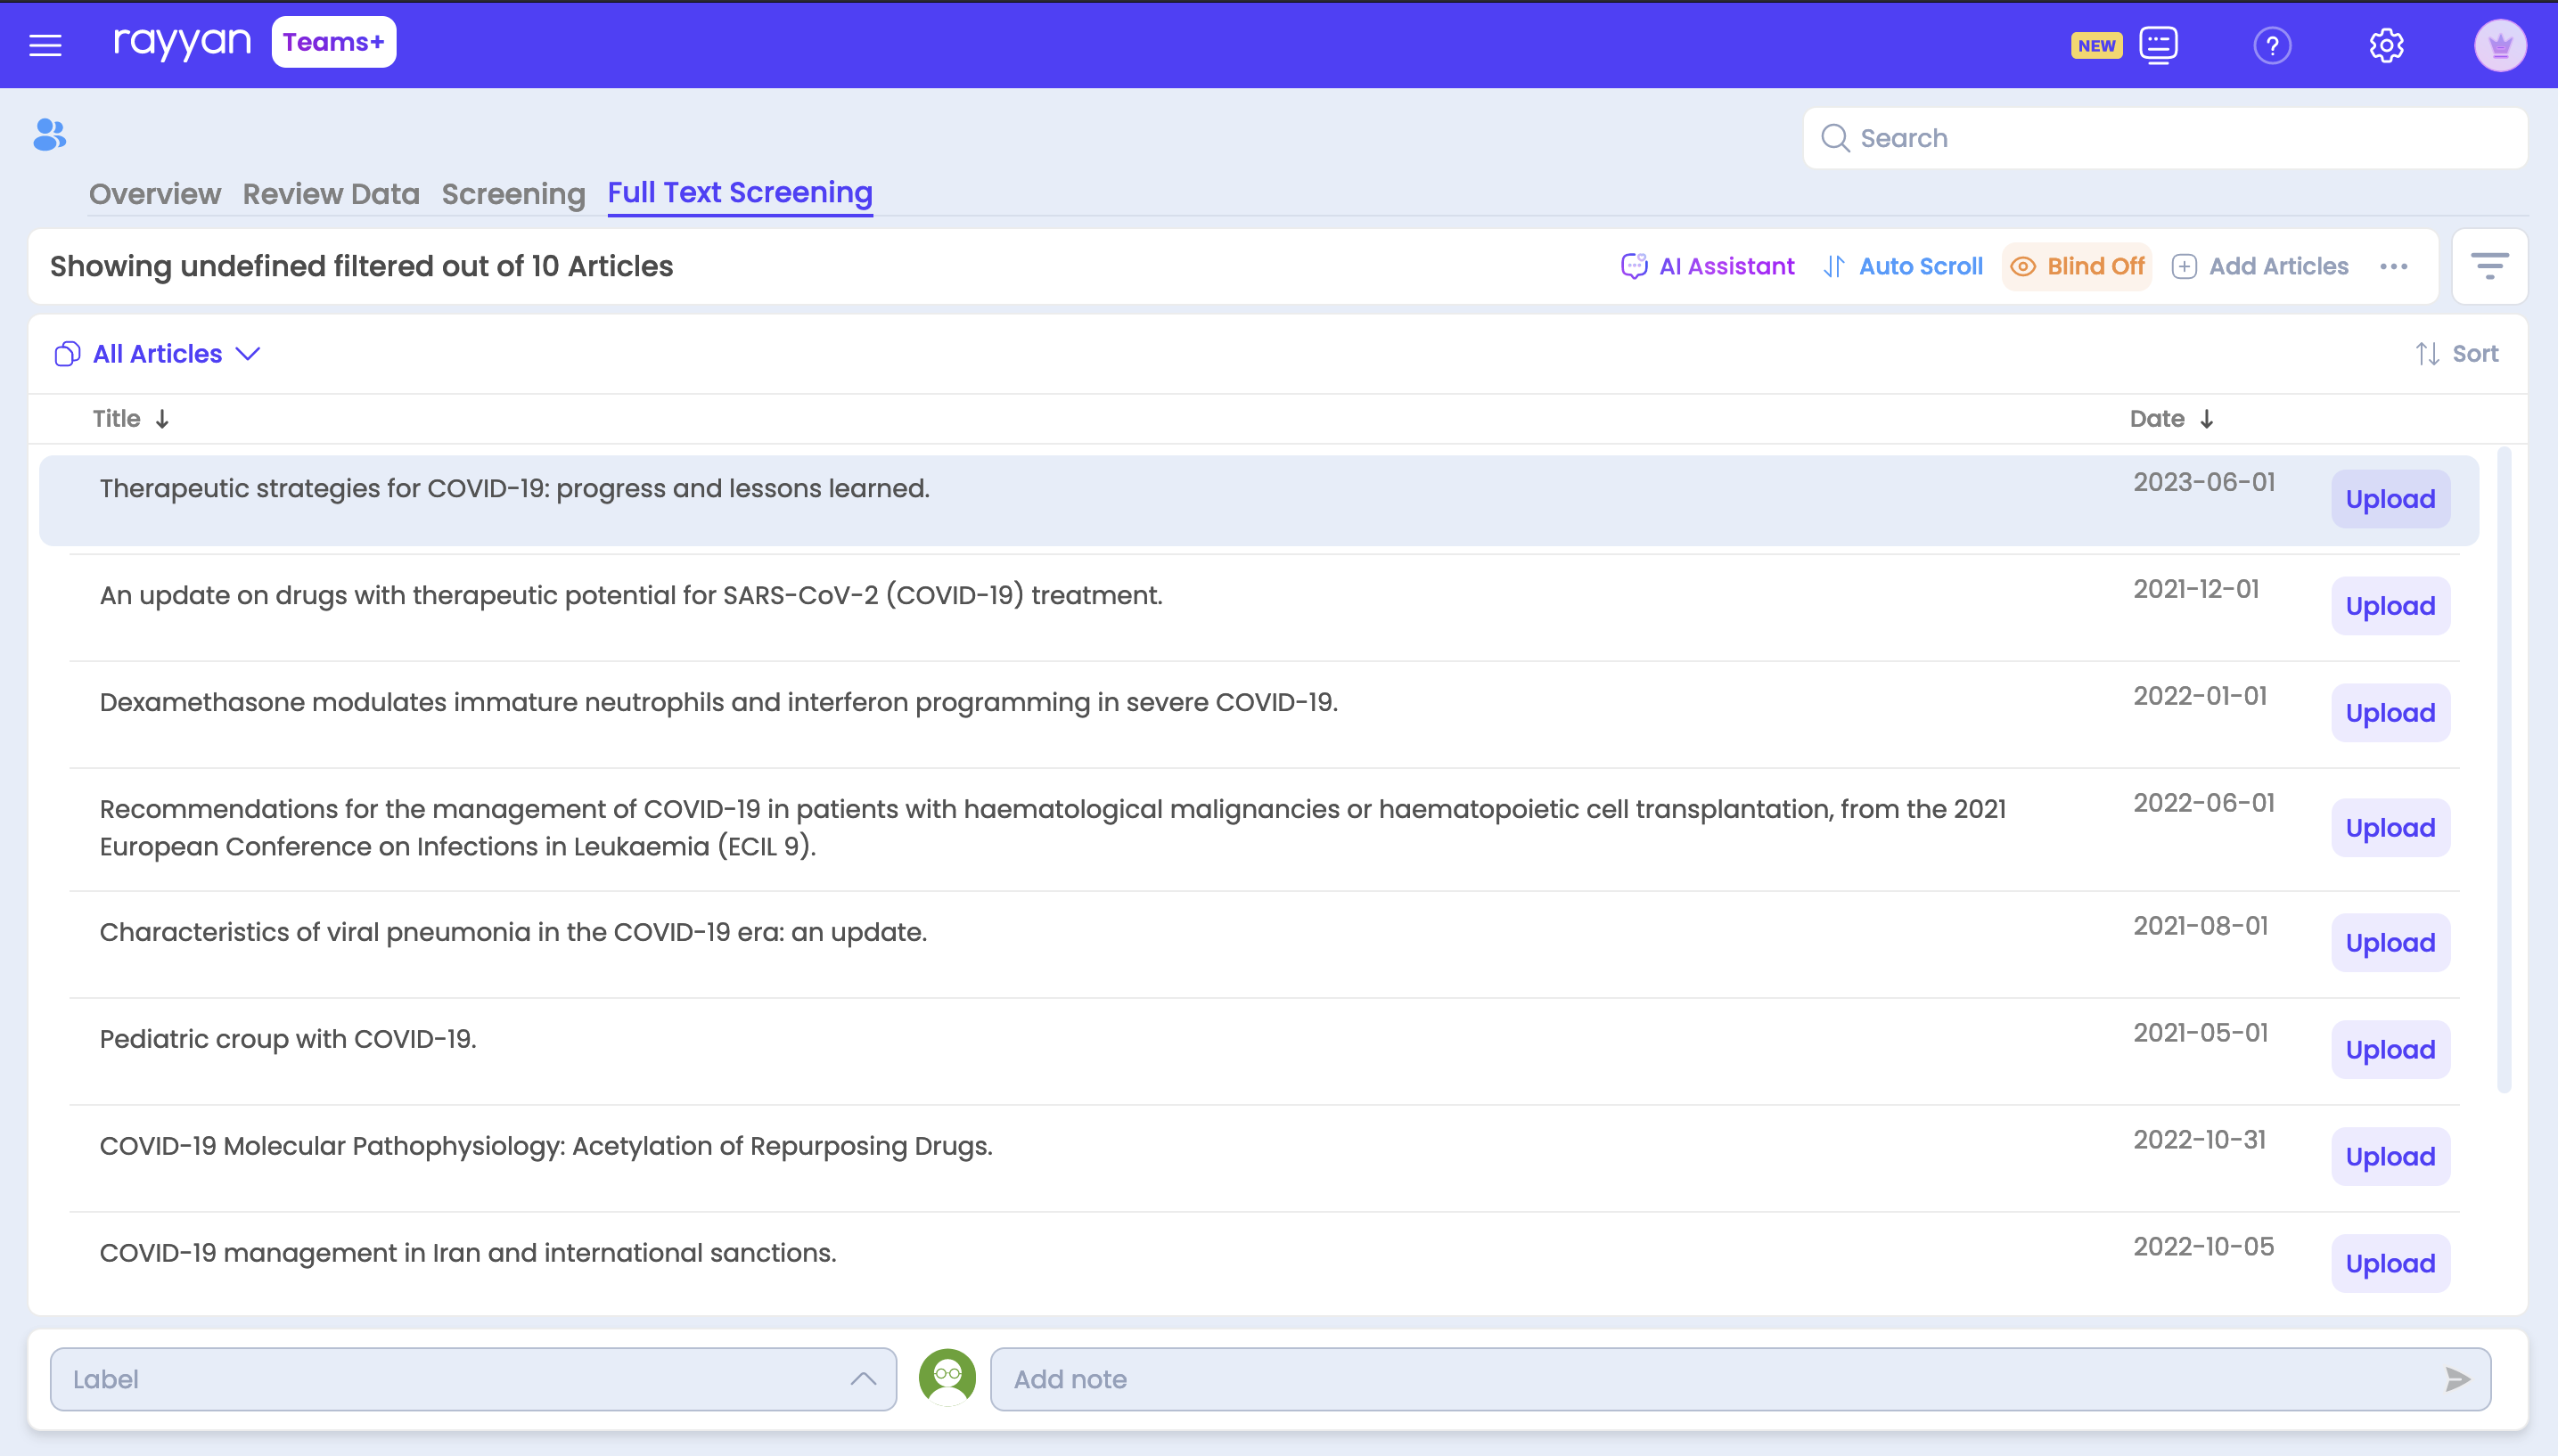This screenshot has height=1456, width=2558.
Task: Open the Overview tab
Action: point(154,194)
